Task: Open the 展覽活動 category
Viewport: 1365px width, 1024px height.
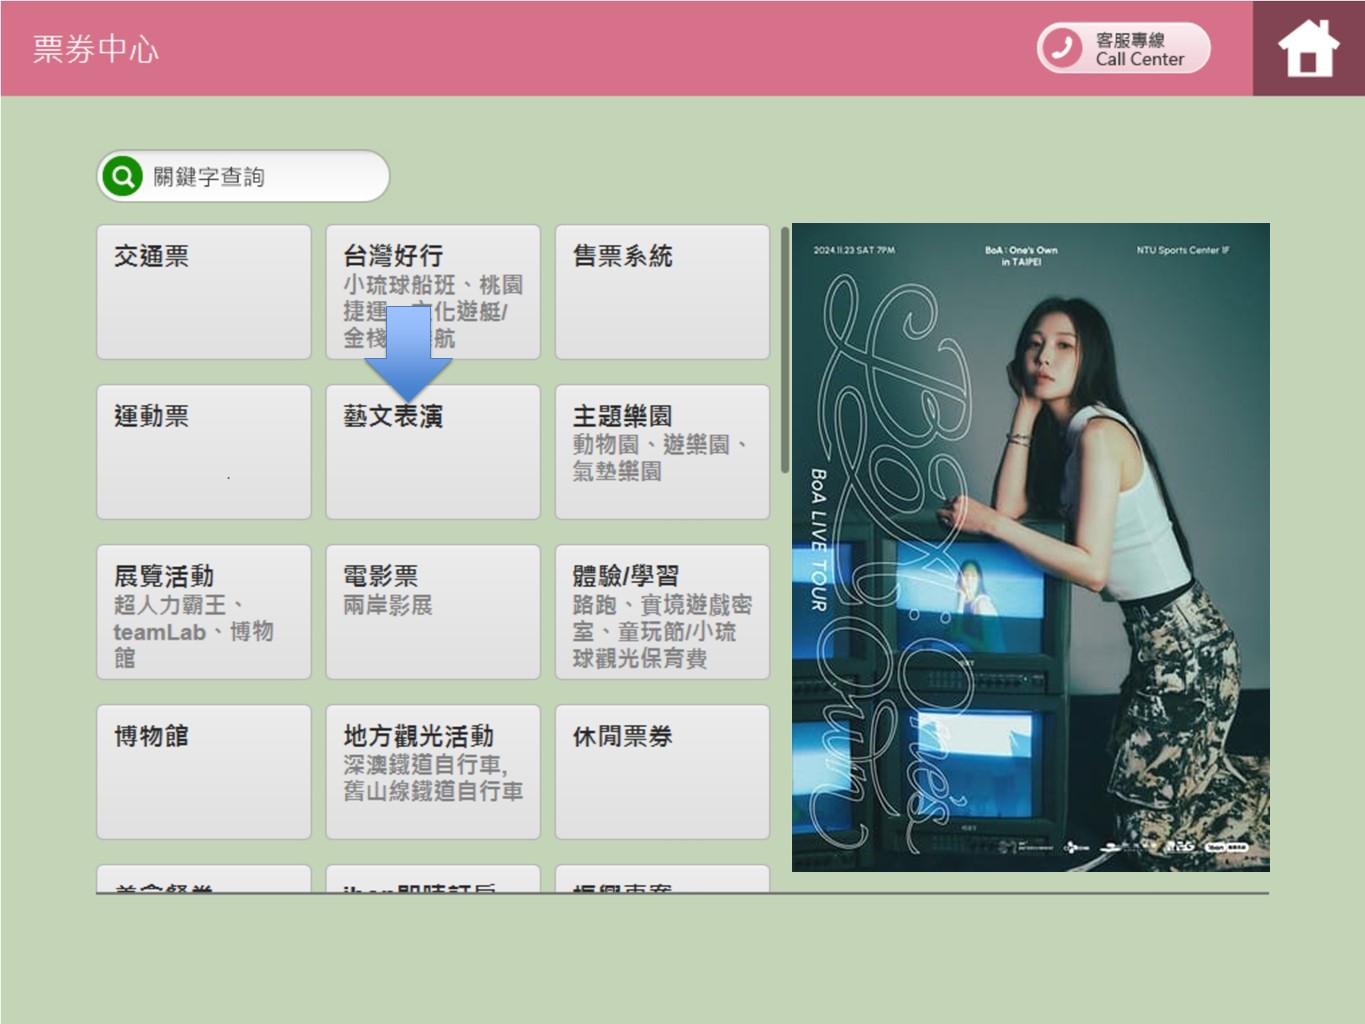Action: pos(204,612)
